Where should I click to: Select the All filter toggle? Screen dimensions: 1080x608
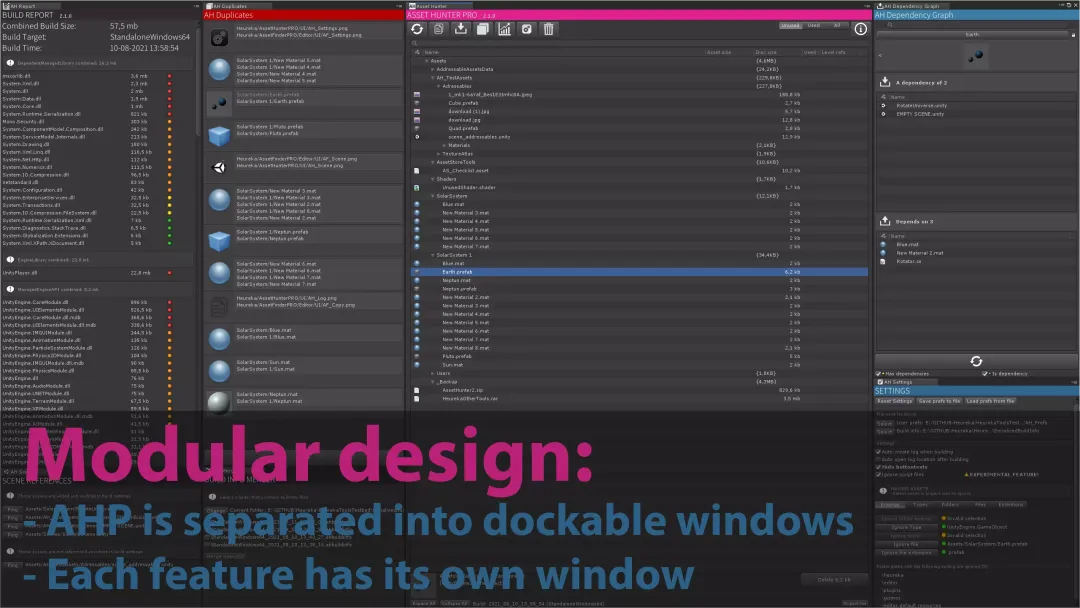pos(837,25)
